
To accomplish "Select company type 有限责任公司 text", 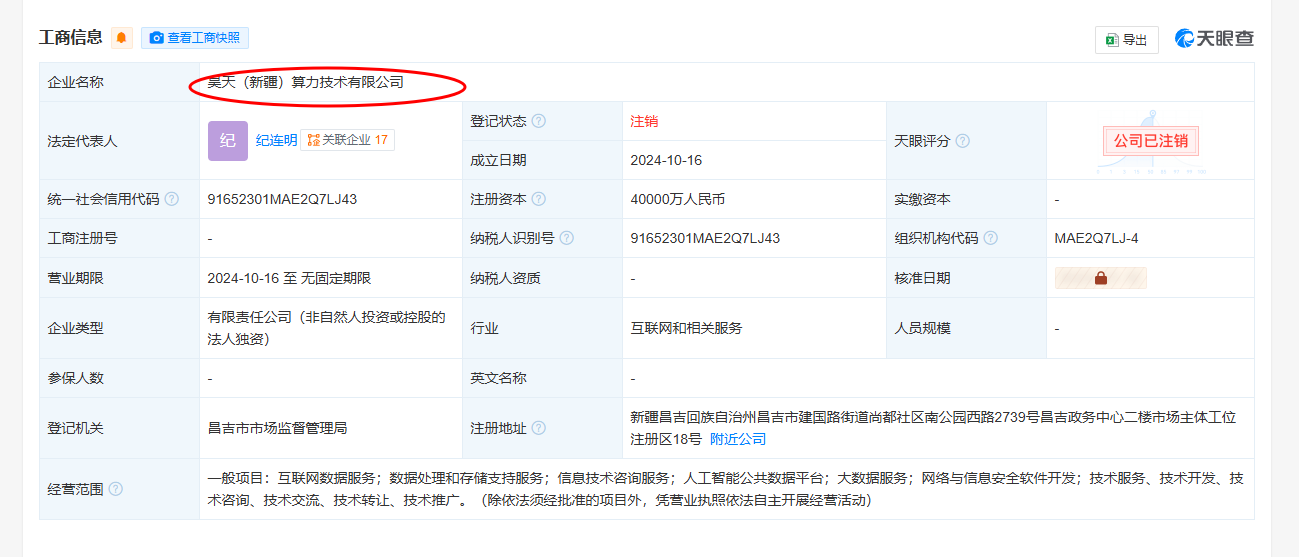I will pyautogui.click(x=326, y=328).
